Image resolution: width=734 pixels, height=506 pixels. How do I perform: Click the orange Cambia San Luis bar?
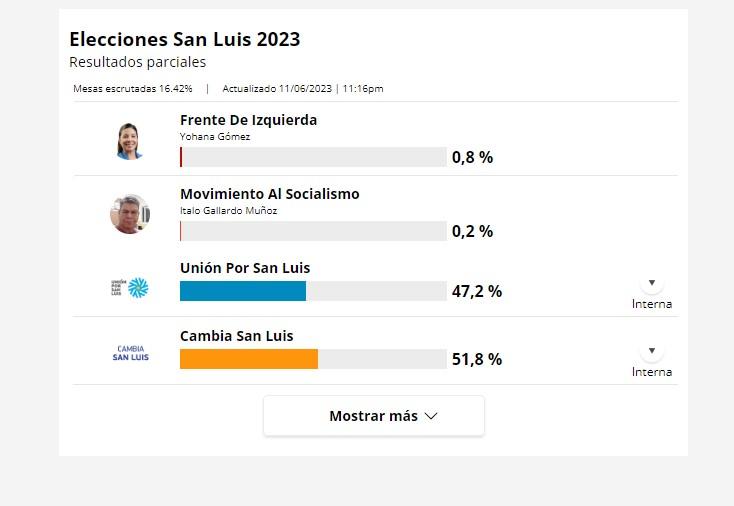pos(249,359)
